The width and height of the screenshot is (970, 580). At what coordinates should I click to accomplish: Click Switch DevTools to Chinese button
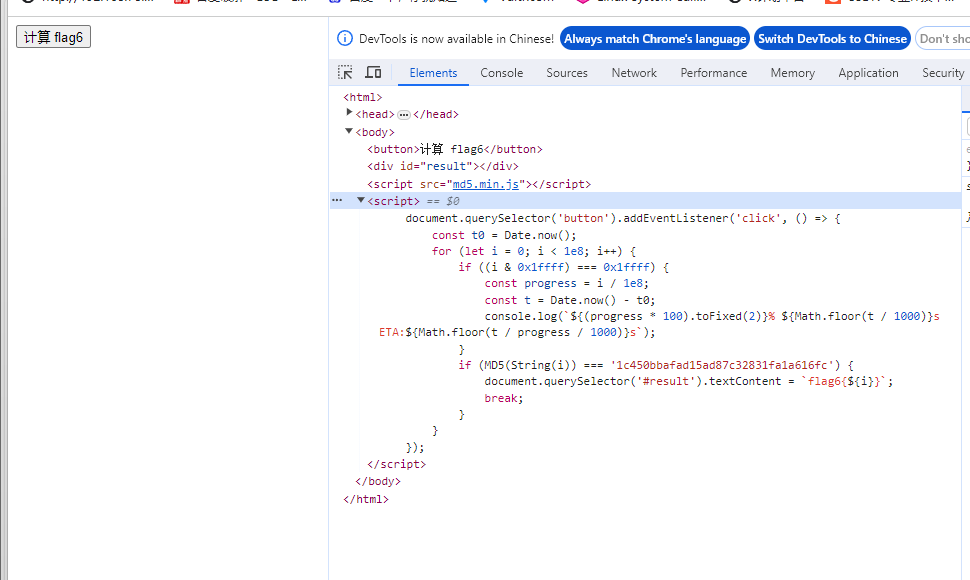click(832, 38)
